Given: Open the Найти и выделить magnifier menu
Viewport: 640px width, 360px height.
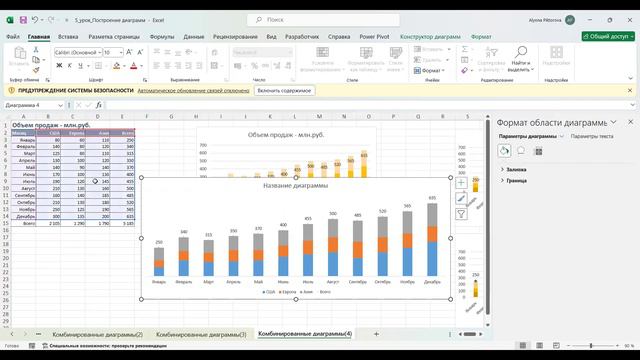Looking at the screenshot, I should coord(520,59).
